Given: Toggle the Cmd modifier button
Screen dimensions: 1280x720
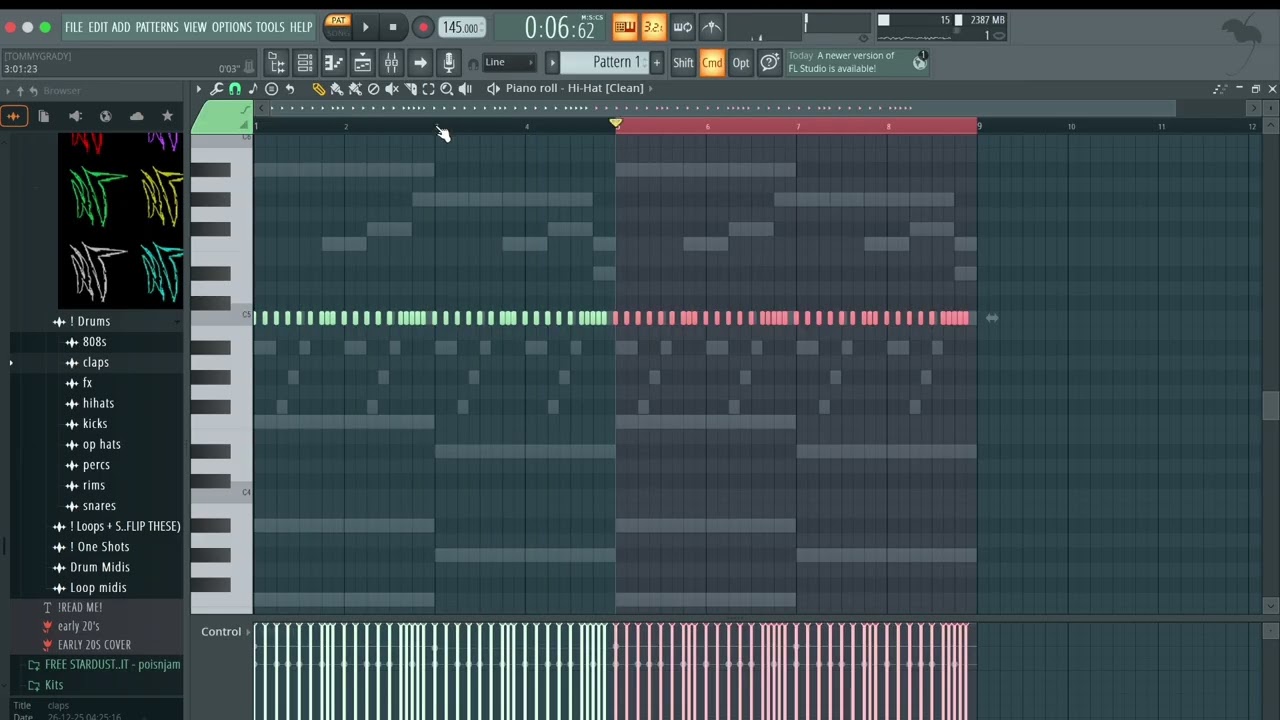Looking at the screenshot, I should click(712, 63).
